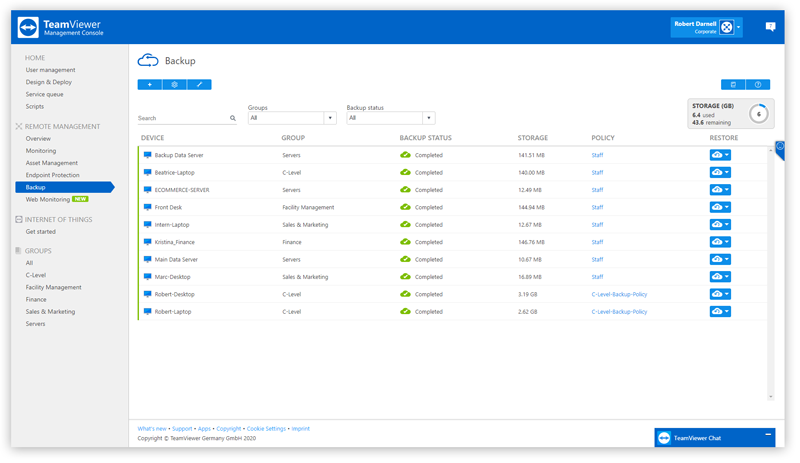Image resolution: width=800 pixels, height=463 pixels.
Task: Open restore menu for Kristina_Finance
Action: pyautogui.click(x=720, y=242)
